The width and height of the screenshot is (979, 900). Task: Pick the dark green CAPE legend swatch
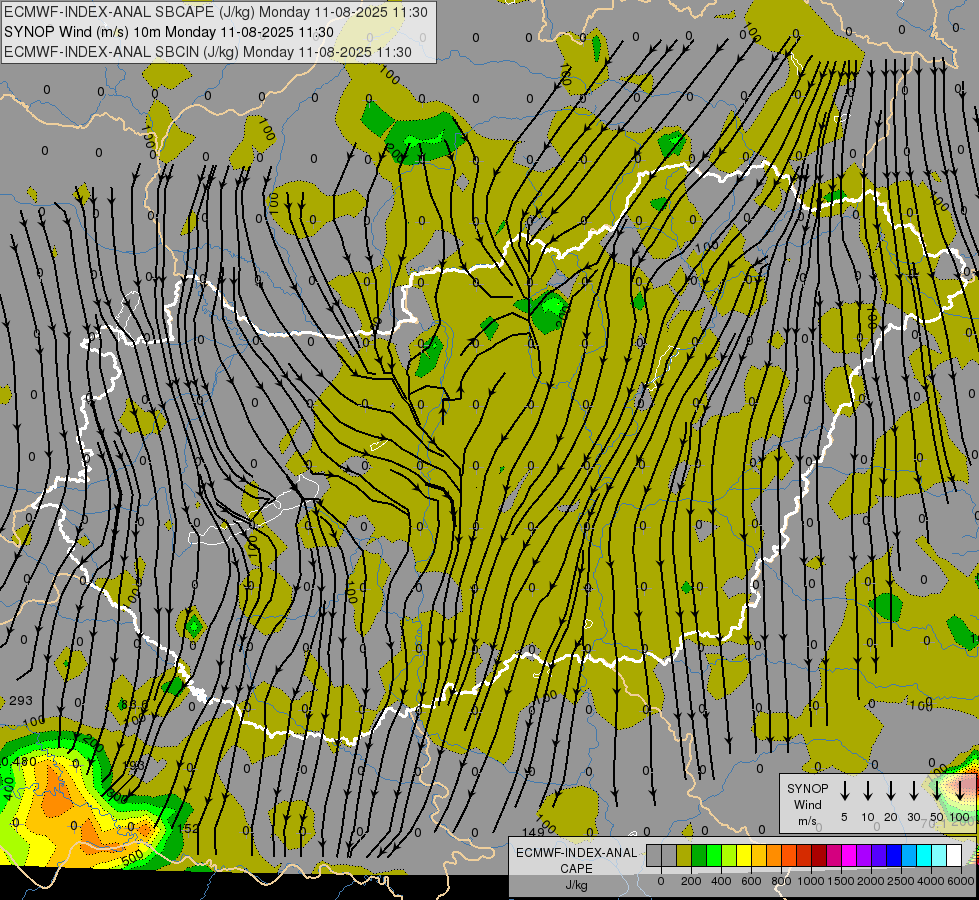tap(699, 855)
